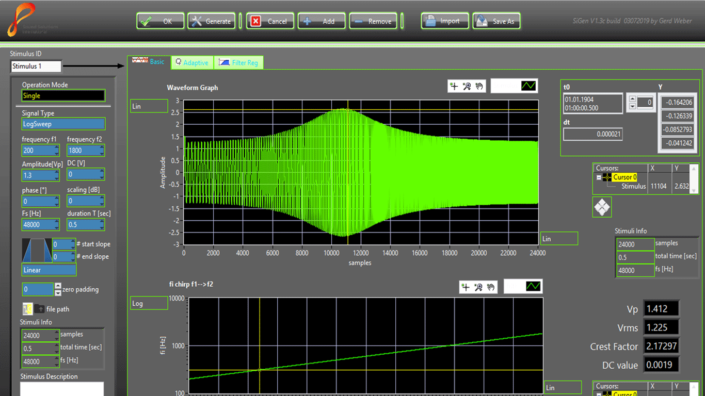Click the Stimulus Description text box
705x396 pixels.
[x=62, y=389]
